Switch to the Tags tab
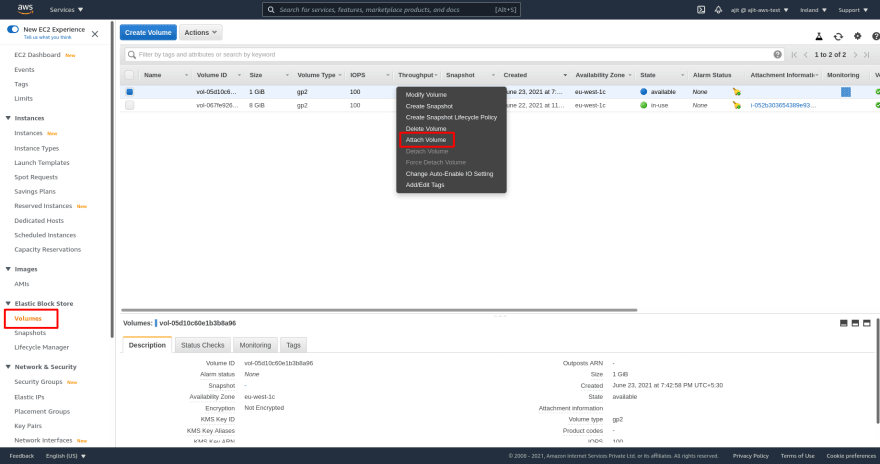This screenshot has height=464, width=880. point(294,345)
